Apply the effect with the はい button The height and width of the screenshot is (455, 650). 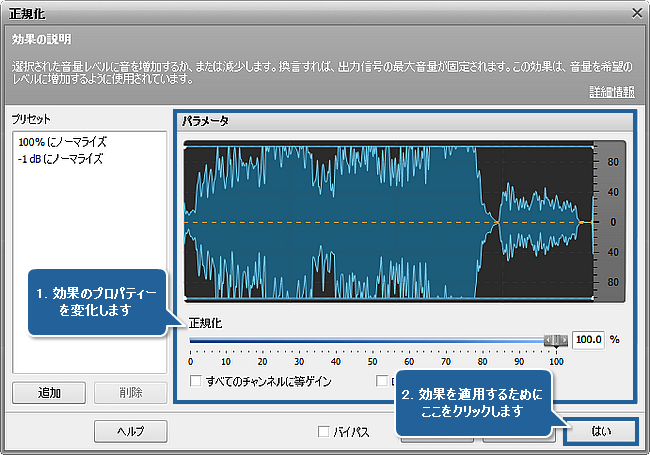(x=601, y=431)
